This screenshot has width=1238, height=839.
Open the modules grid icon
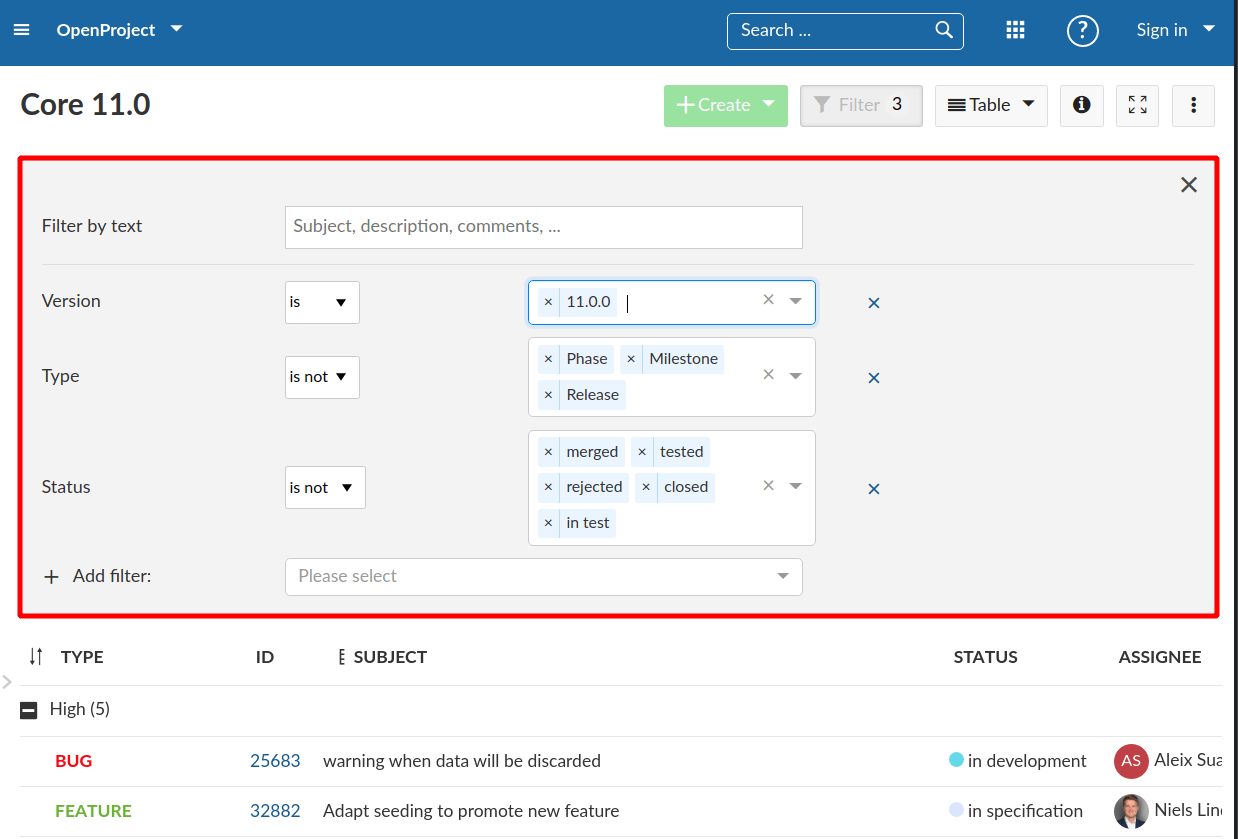[1015, 30]
